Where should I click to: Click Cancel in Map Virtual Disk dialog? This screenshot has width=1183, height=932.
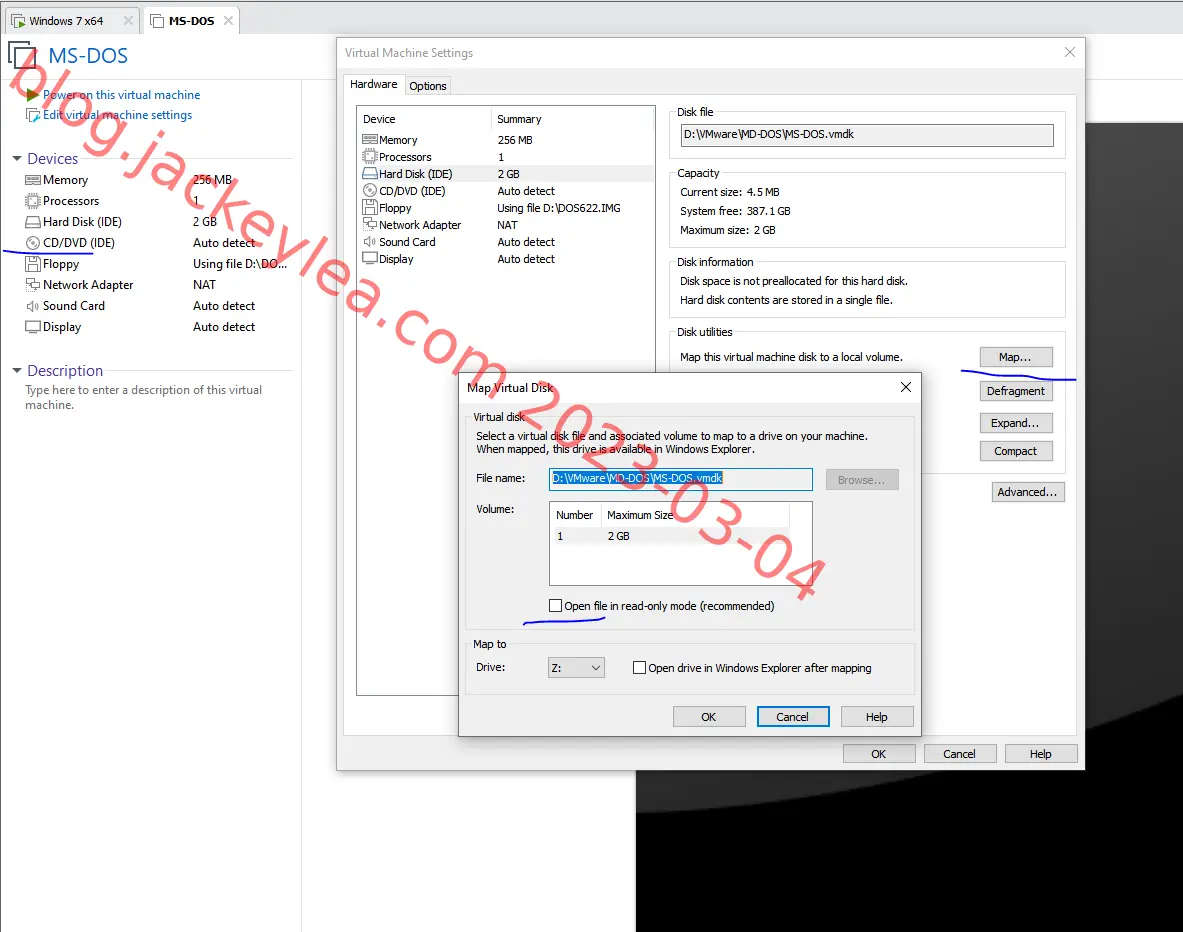[x=792, y=717]
